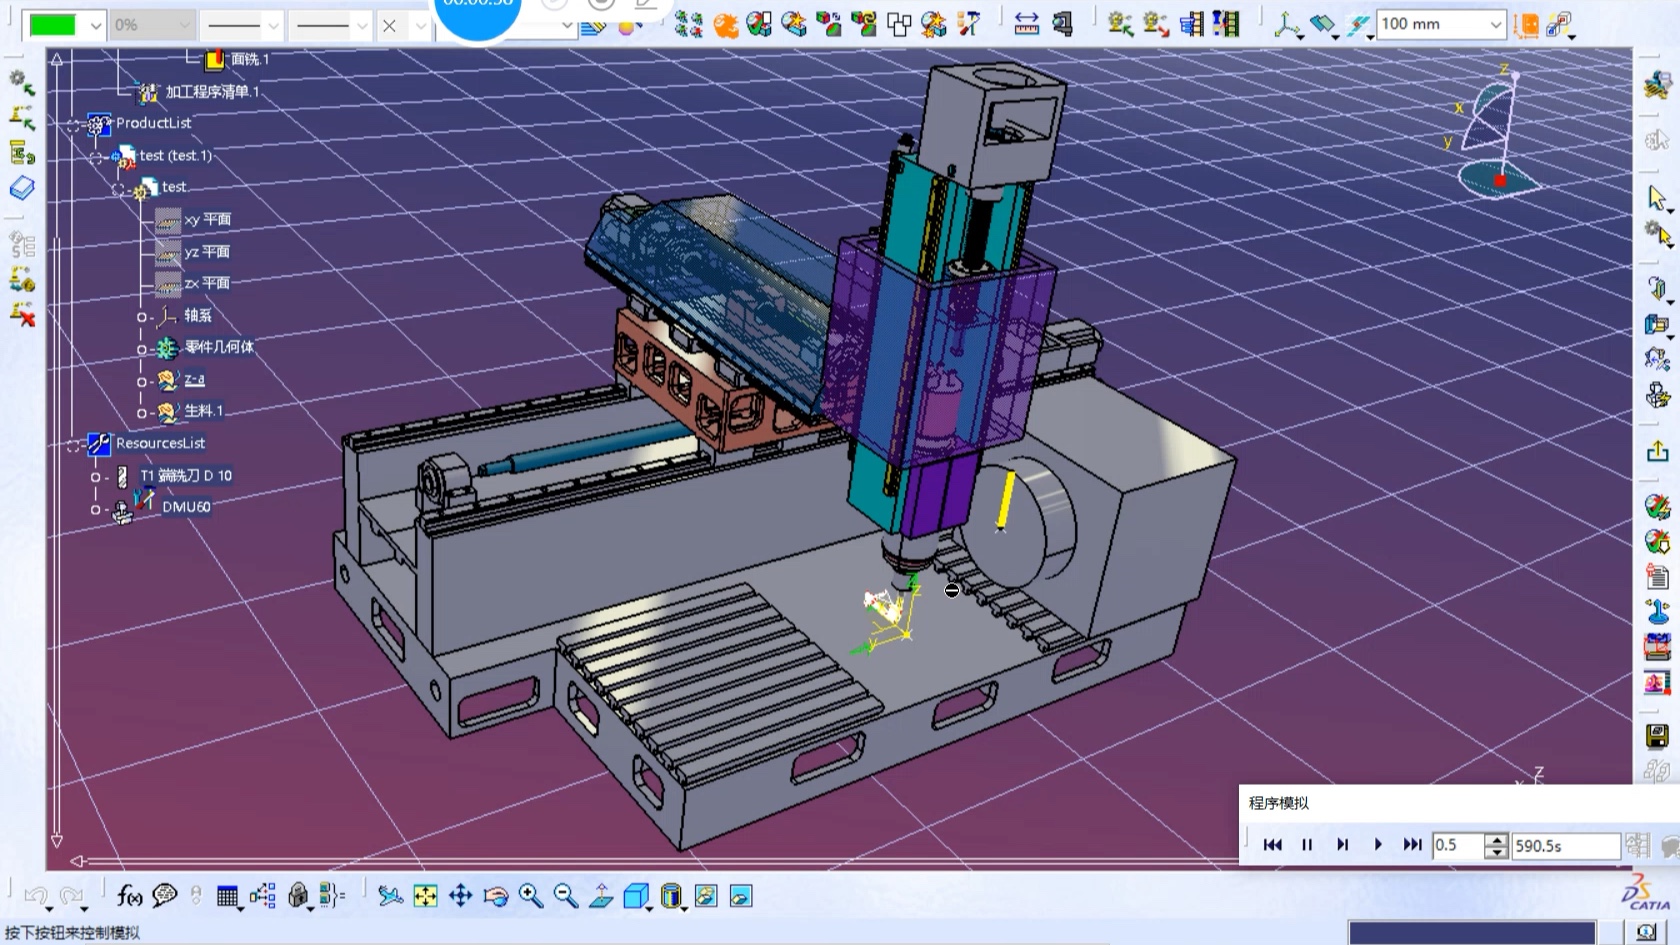The height and width of the screenshot is (945, 1680).
Task: Click the lock icon in bottom toolbar
Action: click(297, 896)
